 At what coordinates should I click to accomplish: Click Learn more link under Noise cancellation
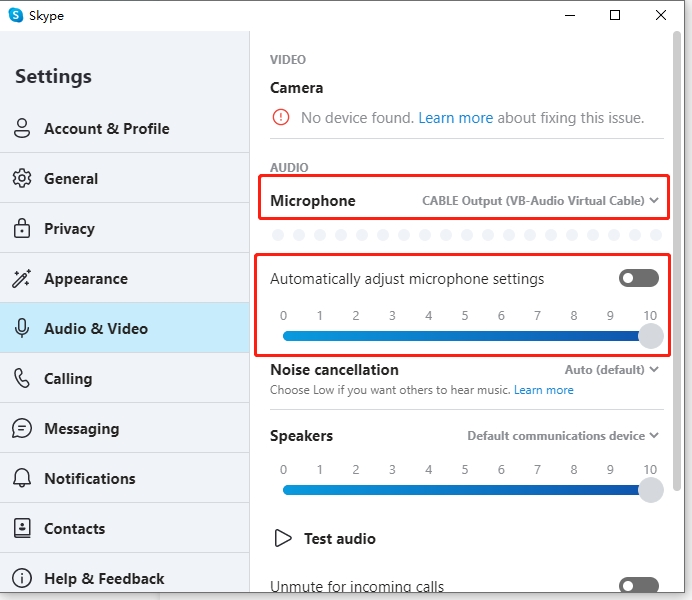(x=543, y=390)
